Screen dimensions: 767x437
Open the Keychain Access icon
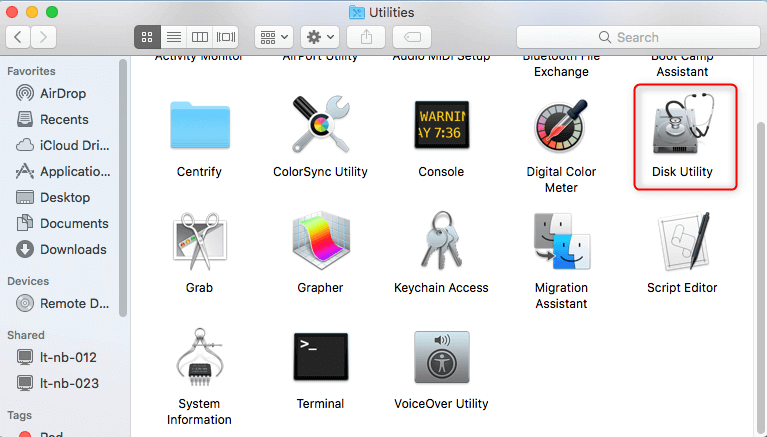coord(441,243)
